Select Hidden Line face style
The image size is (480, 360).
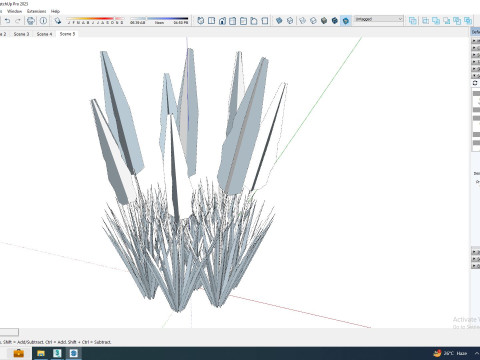(313, 21)
